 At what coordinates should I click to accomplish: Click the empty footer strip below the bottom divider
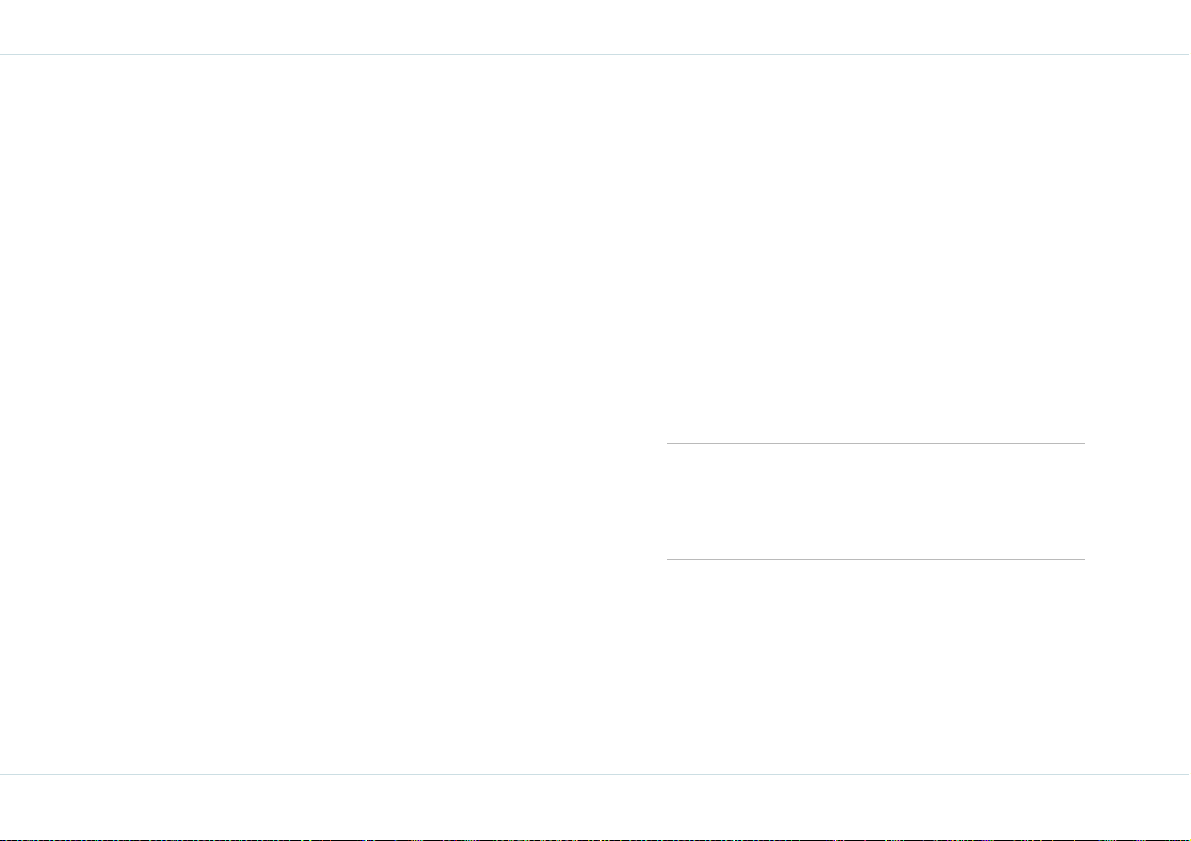tap(596, 806)
